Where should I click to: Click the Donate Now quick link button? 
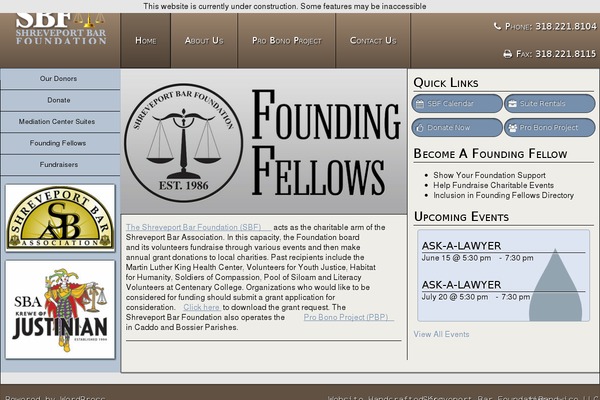click(x=457, y=128)
